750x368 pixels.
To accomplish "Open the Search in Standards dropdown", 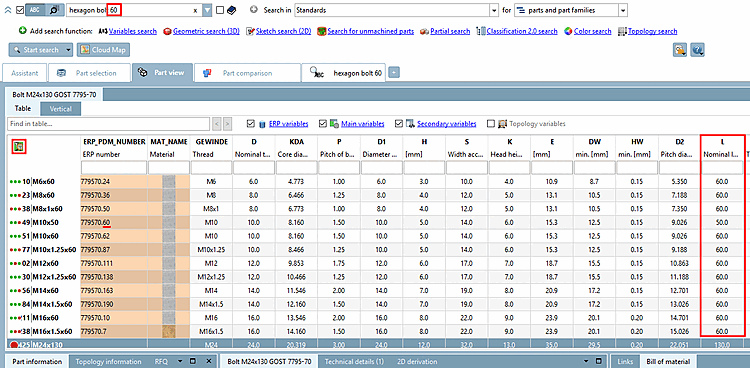I will click(494, 10).
